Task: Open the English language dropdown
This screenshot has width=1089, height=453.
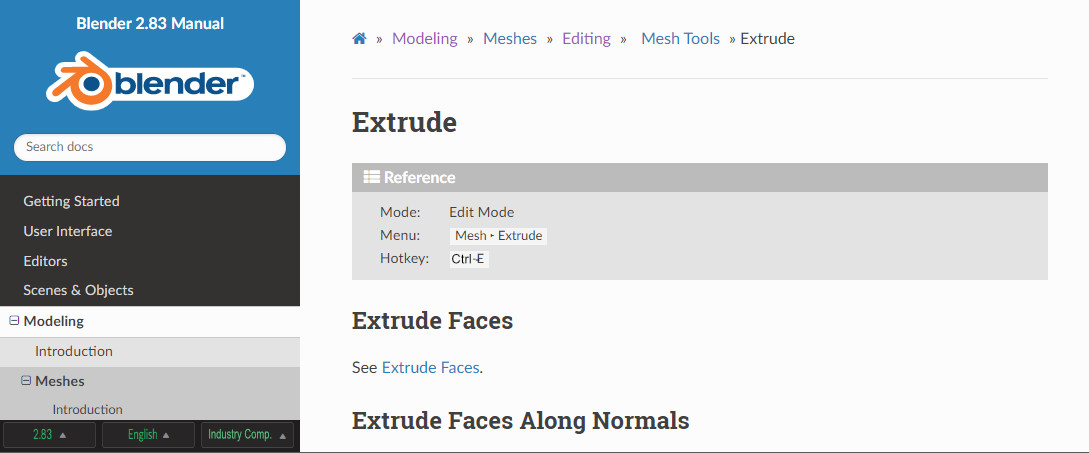Action: pyautogui.click(x=148, y=435)
